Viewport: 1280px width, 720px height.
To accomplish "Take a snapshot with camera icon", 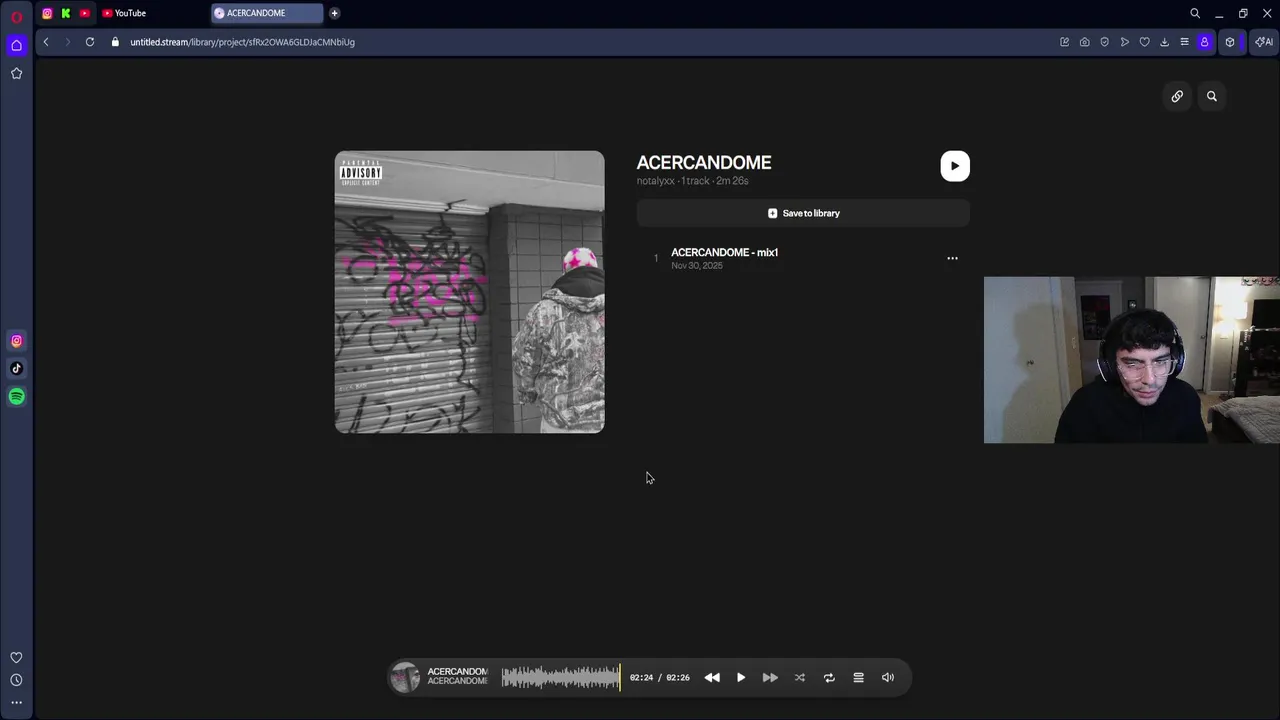I will click(1084, 42).
